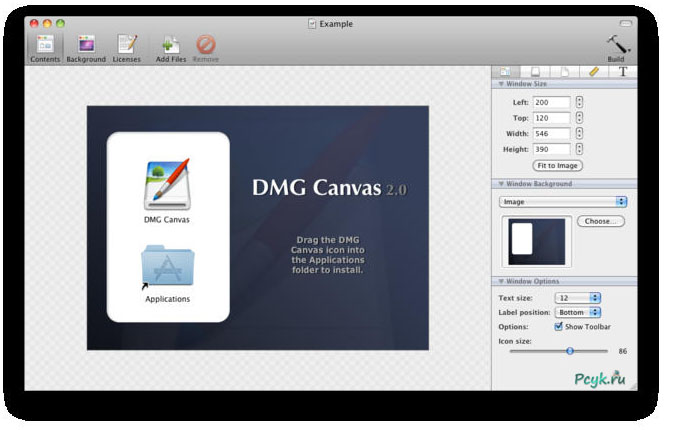
Task: Select the DMG Canvas app icon on canvas
Action: pos(167,183)
